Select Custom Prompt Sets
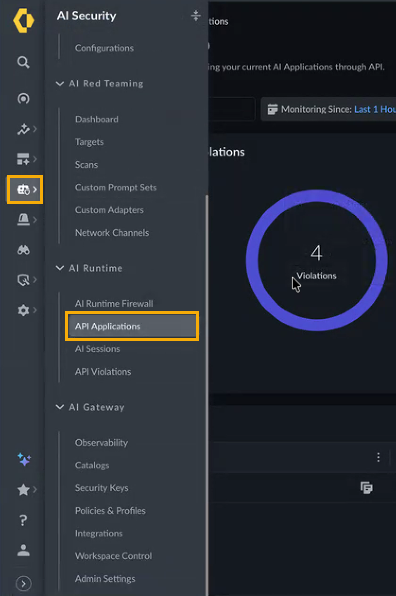Image resolution: width=396 pixels, height=596 pixels. (116, 187)
